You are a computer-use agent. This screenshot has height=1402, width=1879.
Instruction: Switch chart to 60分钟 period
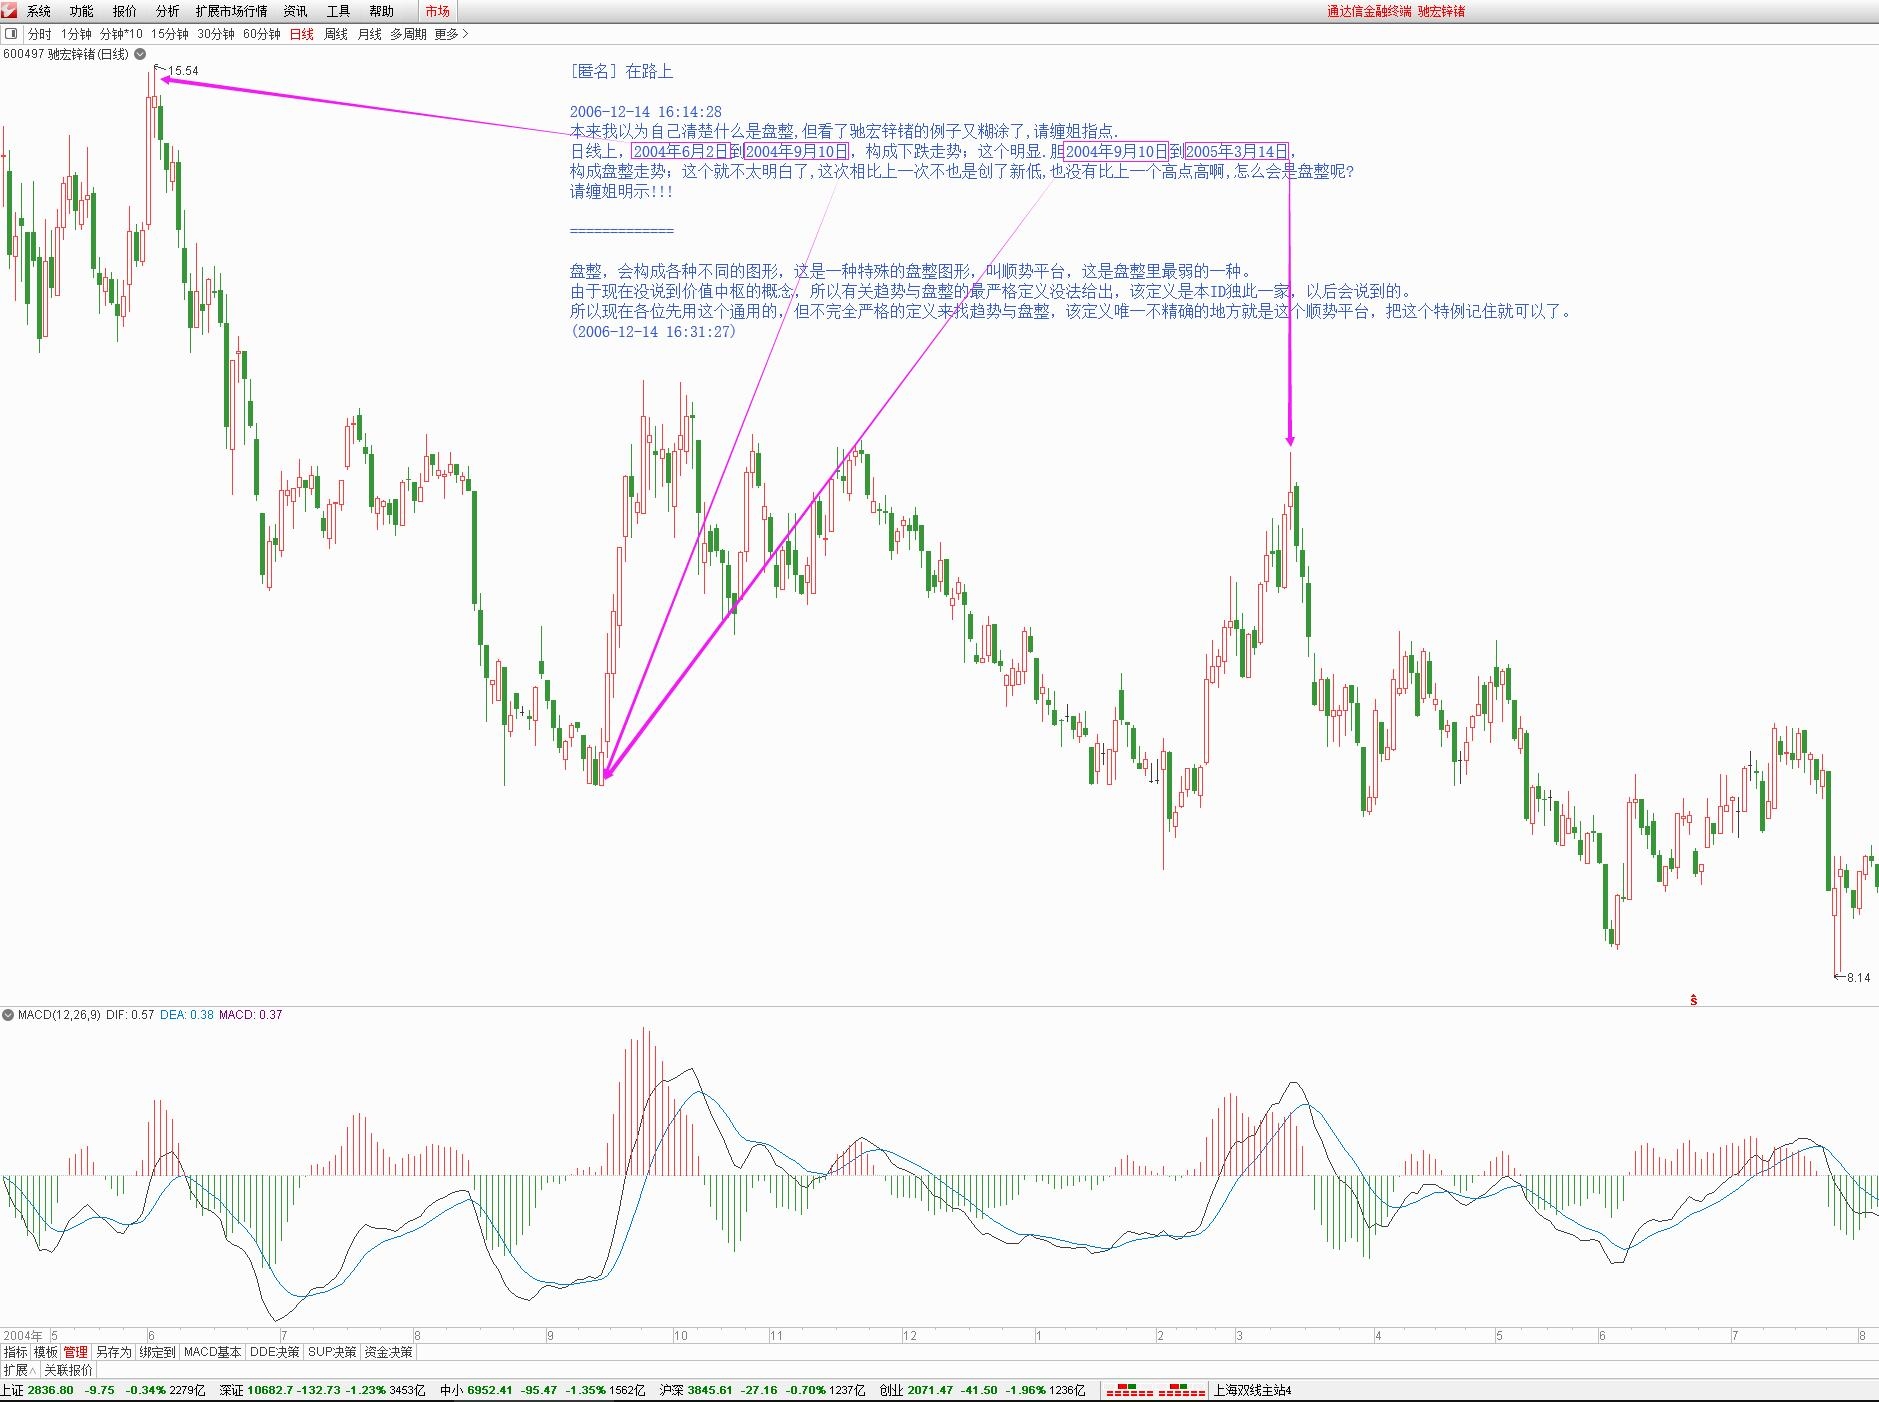coord(261,34)
